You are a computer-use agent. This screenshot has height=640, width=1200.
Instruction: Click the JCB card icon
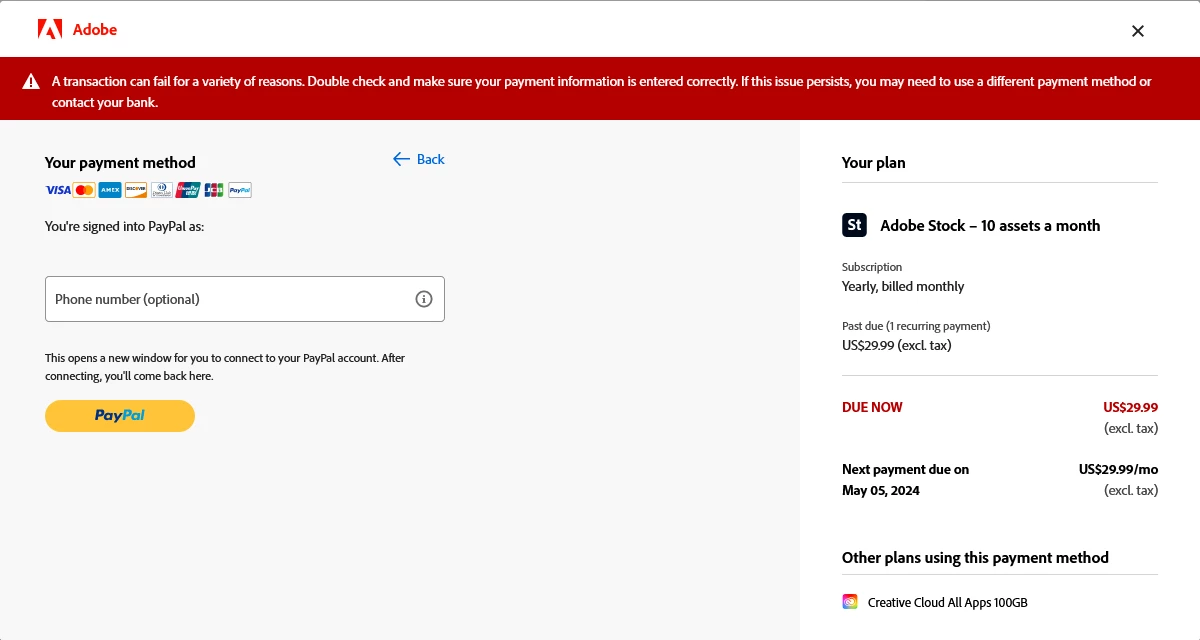pos(214,190)
